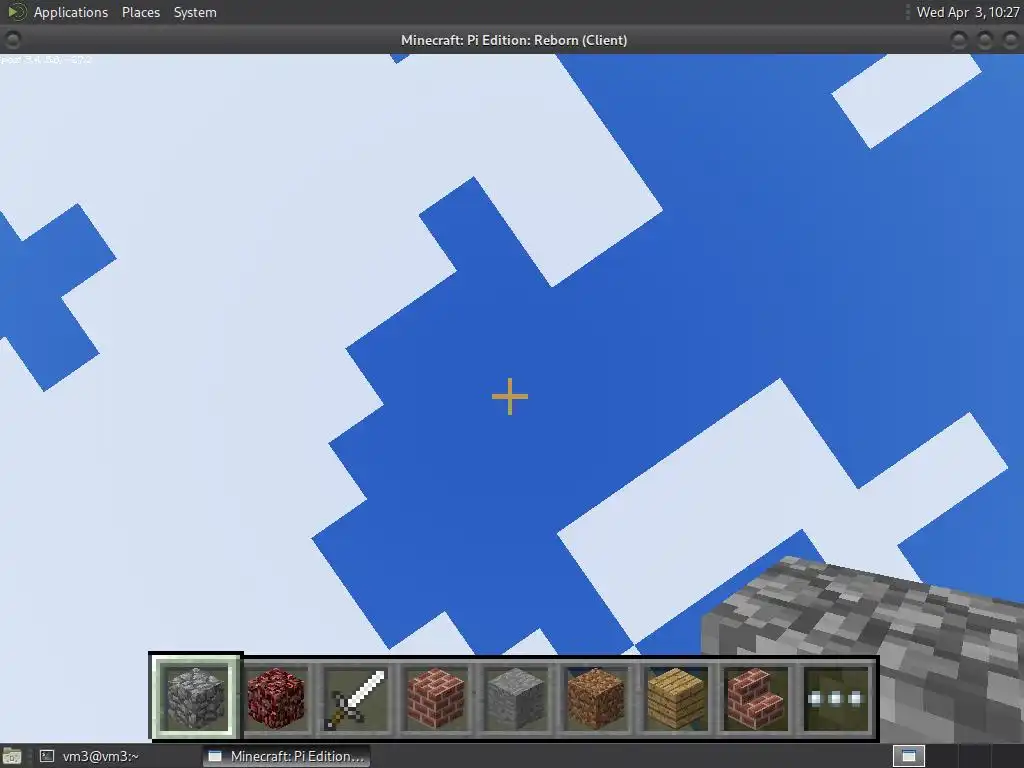Select the wooden planks hotbar slot
1024x768 pixels.
[675, 697]
